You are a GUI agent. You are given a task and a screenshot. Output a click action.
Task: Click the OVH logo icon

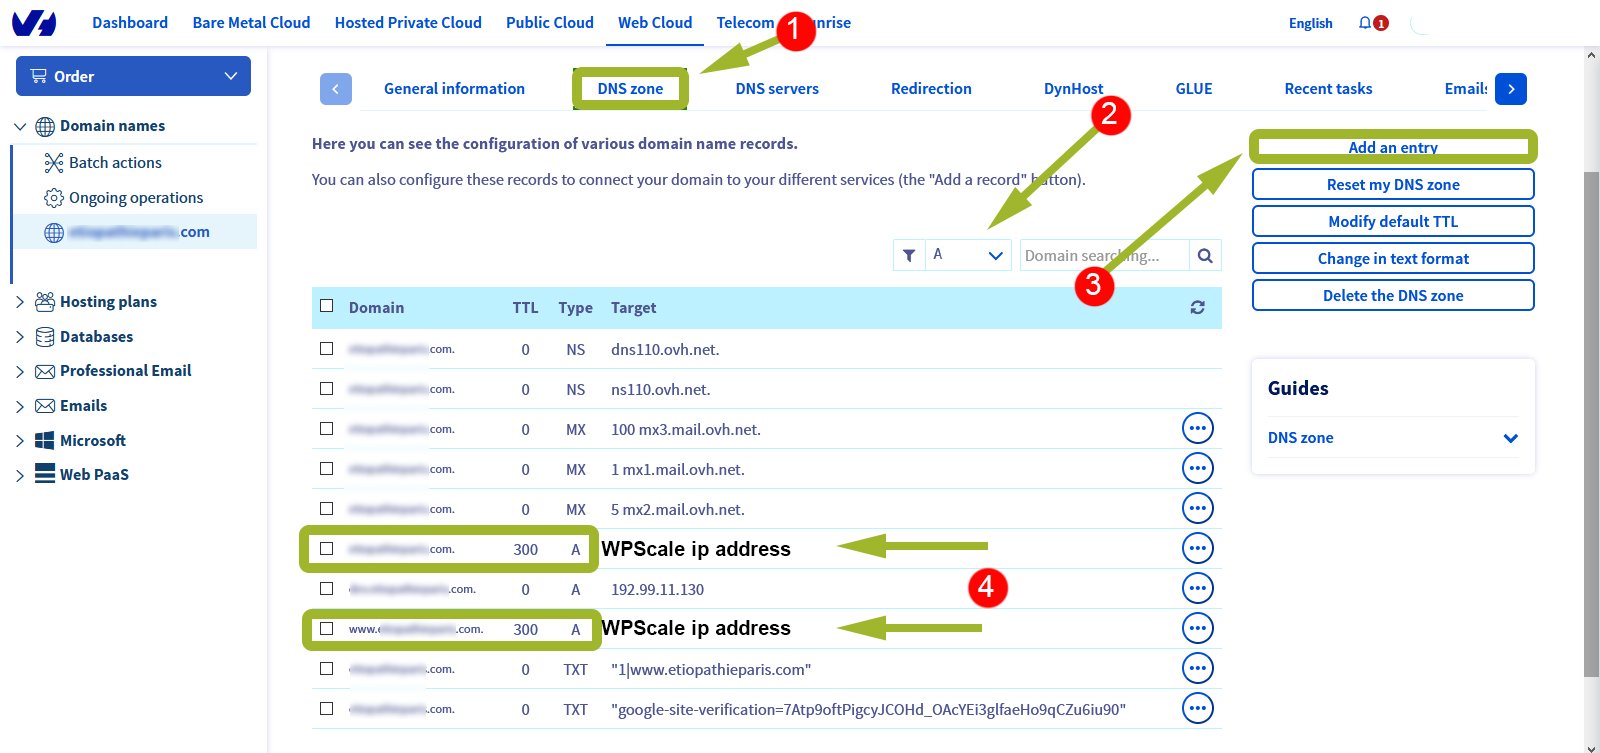click(34, 23)
